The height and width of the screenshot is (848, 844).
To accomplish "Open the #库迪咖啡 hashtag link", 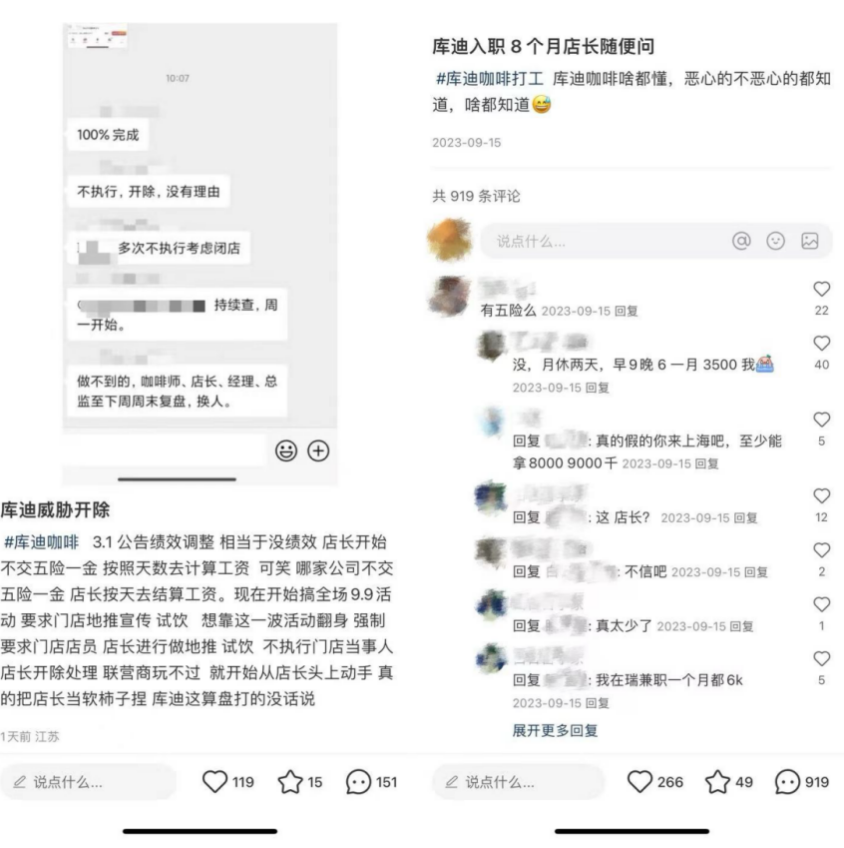I will [41, 542].
